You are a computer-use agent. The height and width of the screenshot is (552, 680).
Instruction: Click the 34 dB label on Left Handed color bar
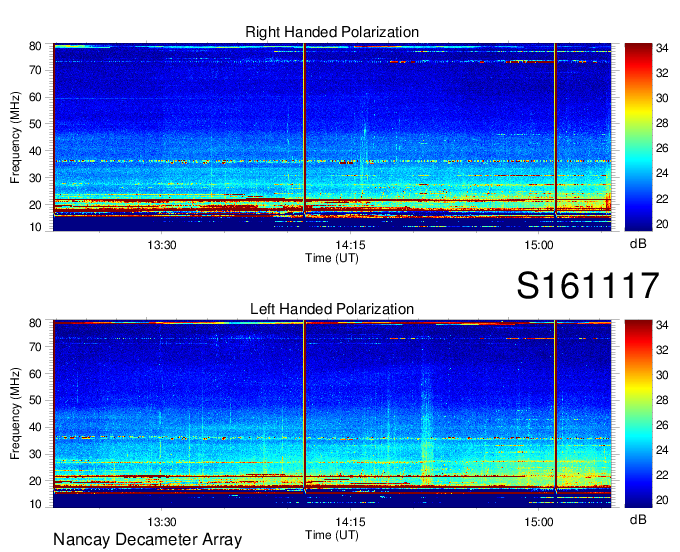pyautogui.click(x=662, y=325)
